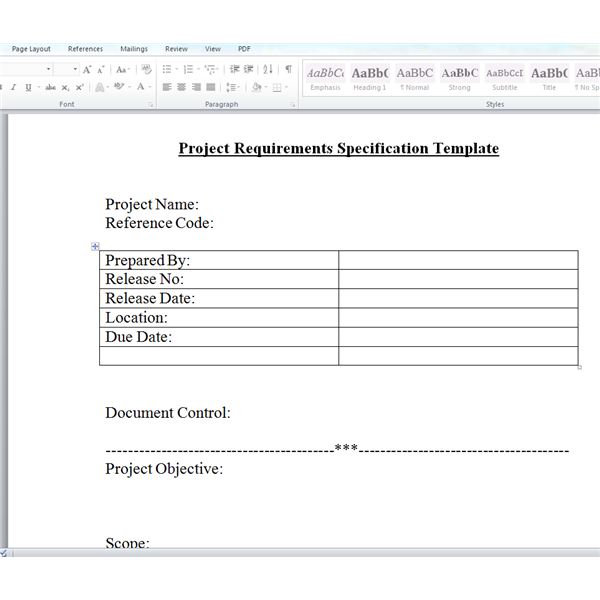The image size is (600, 600).
Task: Click the 'Project Name:' line
Action: point(152,204)
